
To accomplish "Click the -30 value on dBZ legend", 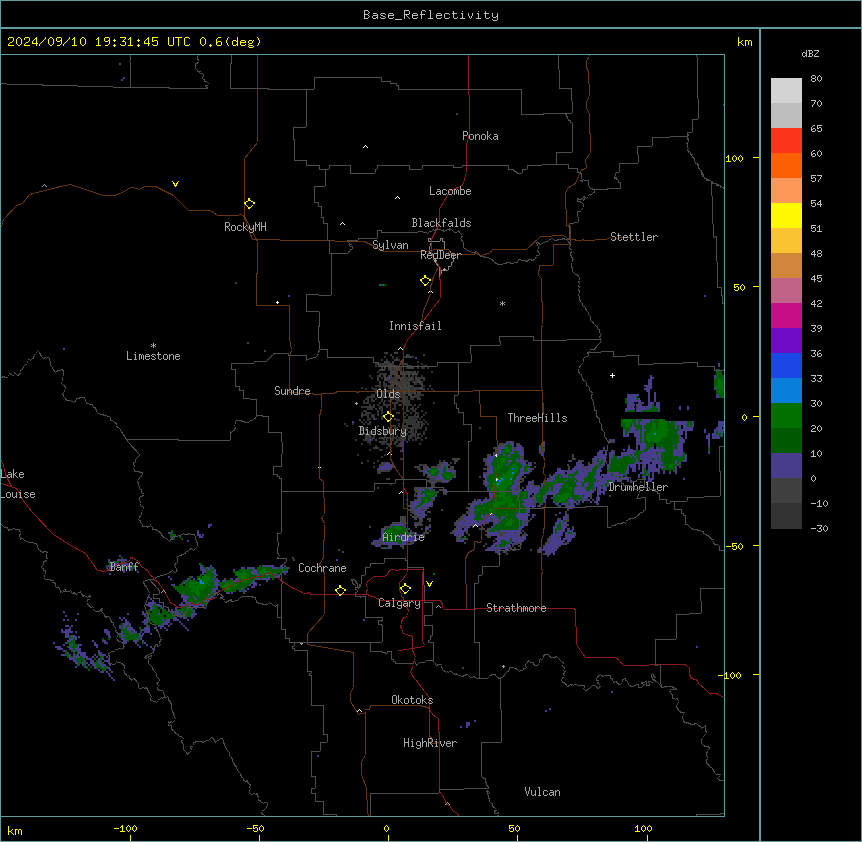I will tap(819, 528).
